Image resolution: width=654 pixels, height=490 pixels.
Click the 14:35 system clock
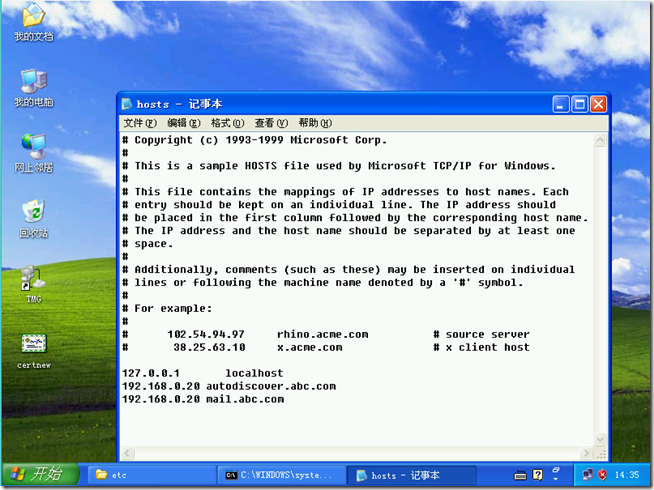(x=626, y=475)
